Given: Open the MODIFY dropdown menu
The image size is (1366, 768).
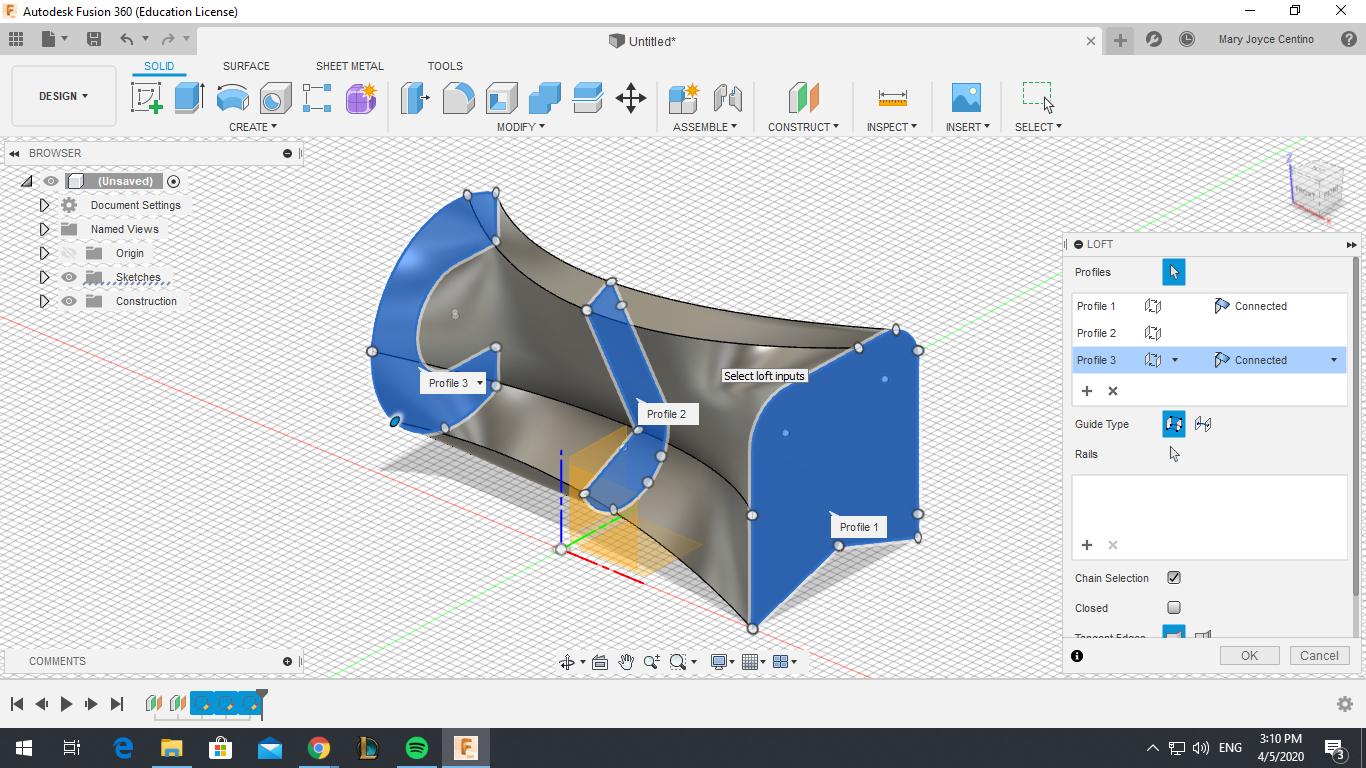Looking at the screenshot, I should click(x=519, y=126).
